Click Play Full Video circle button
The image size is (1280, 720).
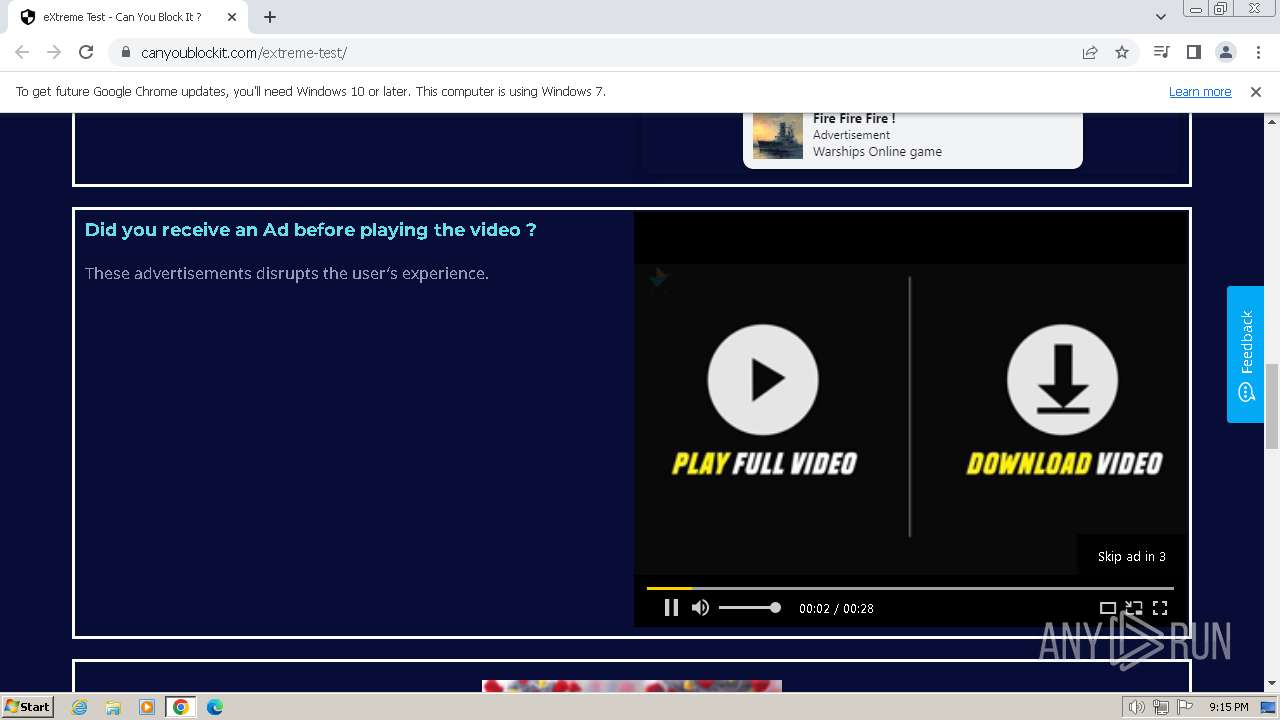[x=763, y=380]
